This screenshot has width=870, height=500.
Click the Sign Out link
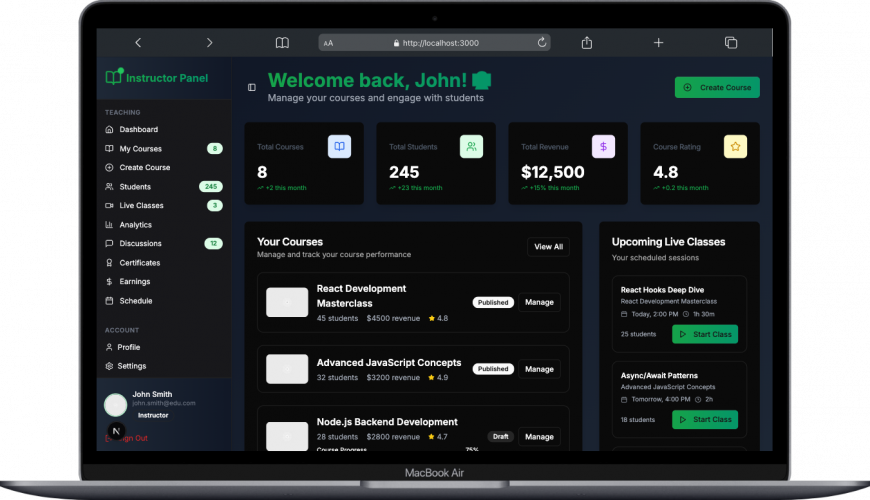[x=127, y=438]
